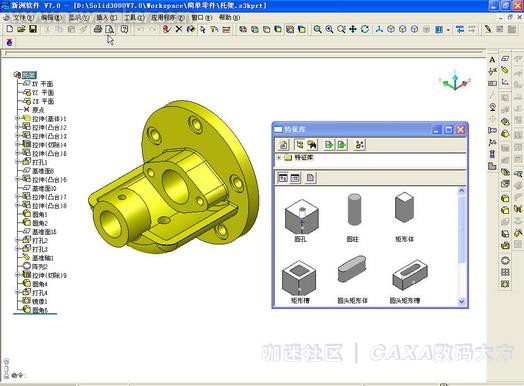
Task: Toggle the second list view button above thumbnails
Action: [295, 178]
